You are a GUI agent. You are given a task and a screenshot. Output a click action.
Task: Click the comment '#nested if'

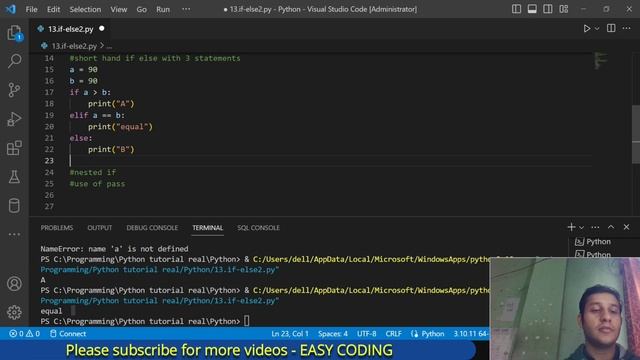click(93, 172)
